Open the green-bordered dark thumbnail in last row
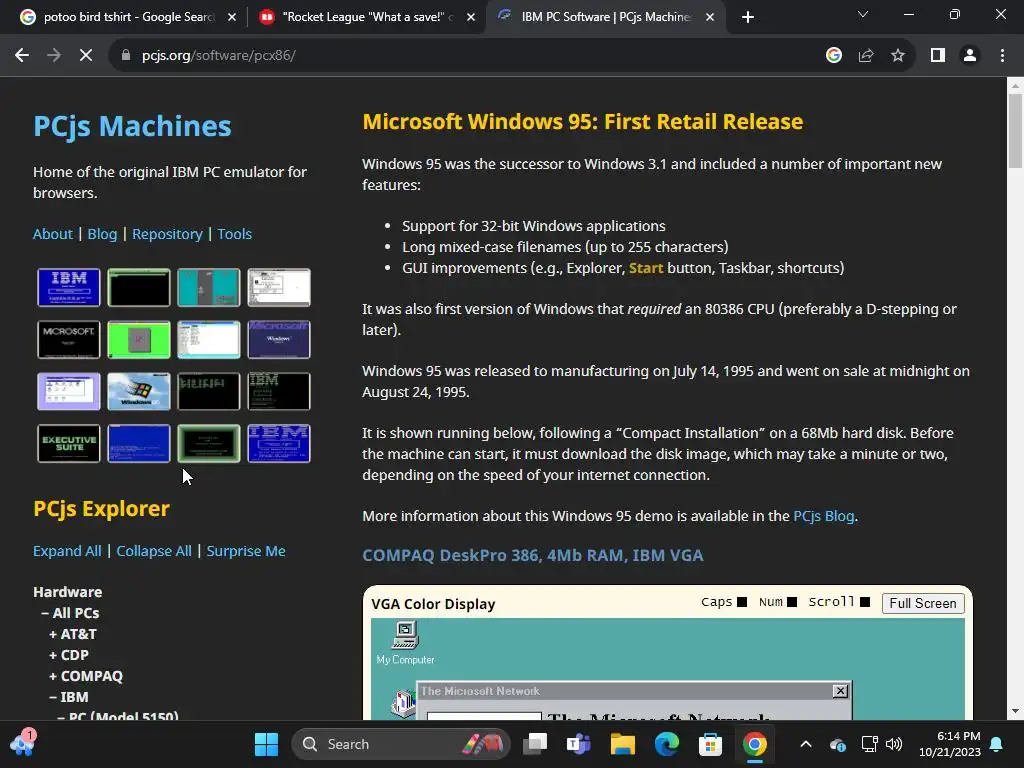This screenshot has width=1024, height=768. [x=209, y=443]
